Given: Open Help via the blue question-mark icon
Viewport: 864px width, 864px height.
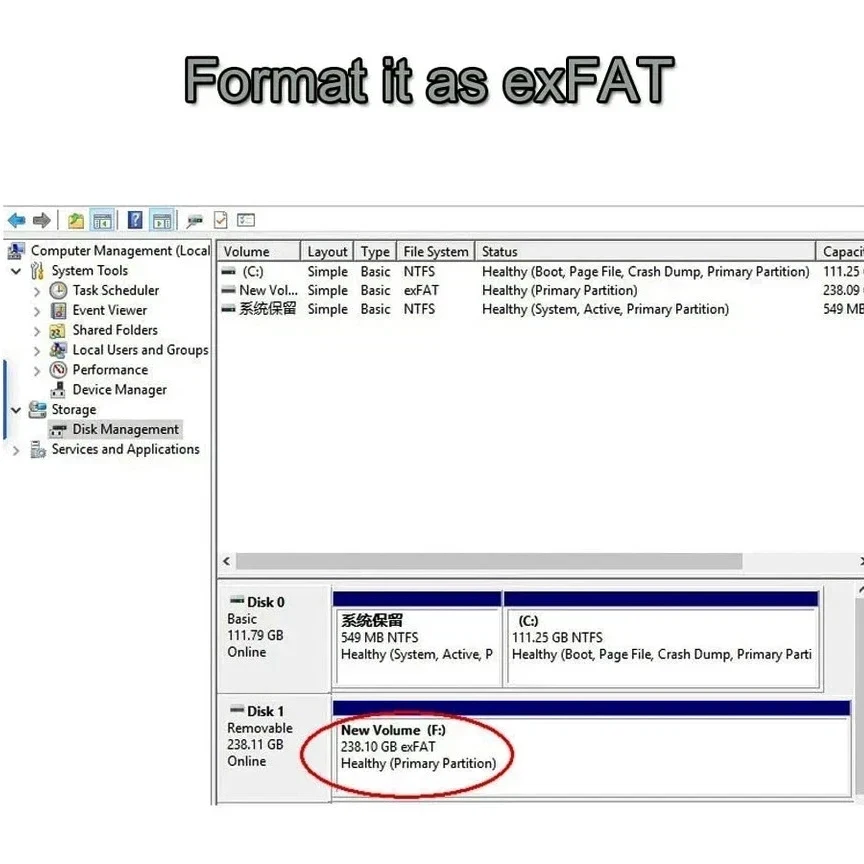Looking at the screenshot, I should (x=135, y=220).
